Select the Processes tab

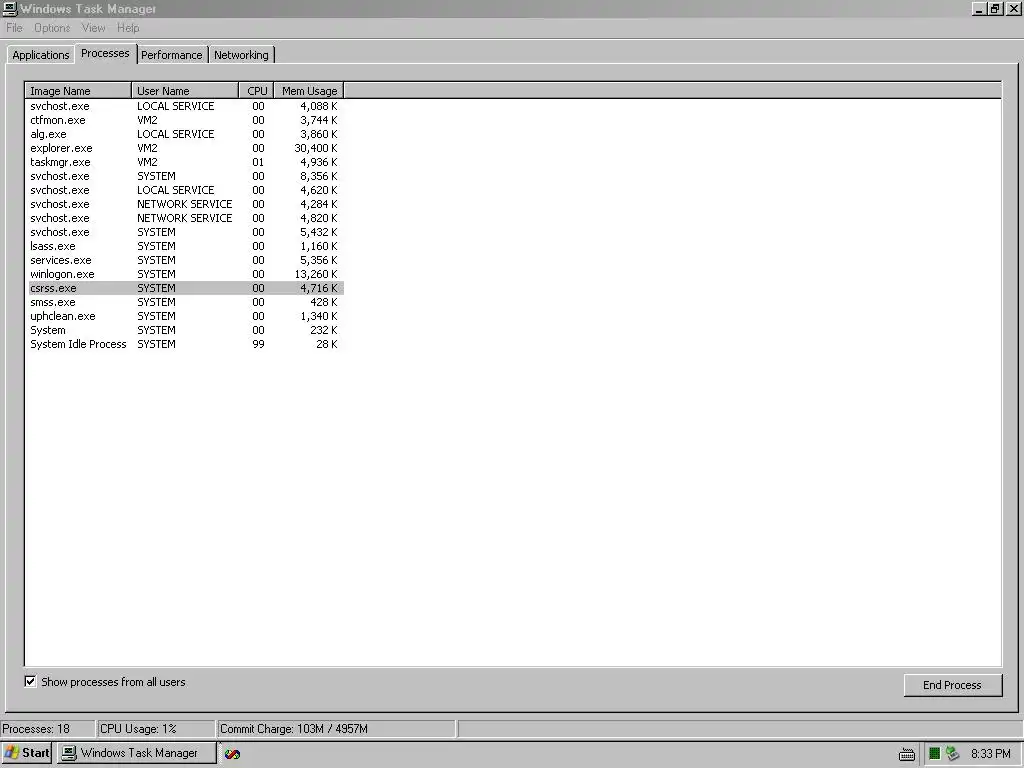[105, 54]
